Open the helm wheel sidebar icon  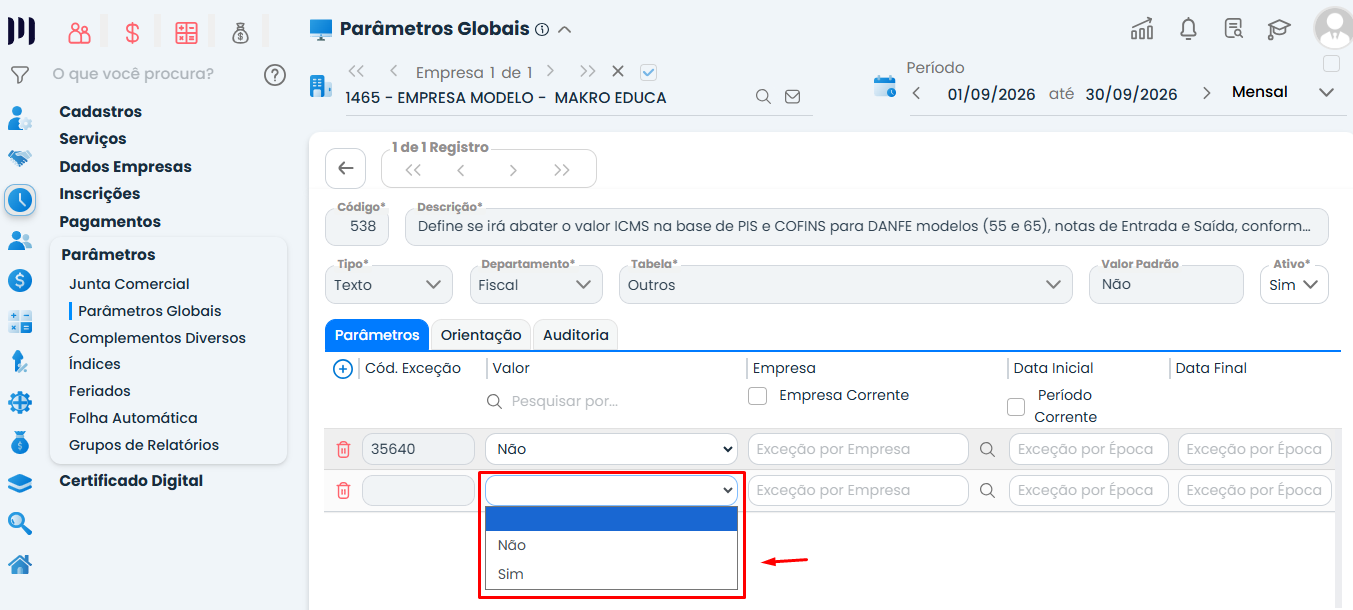19,402
